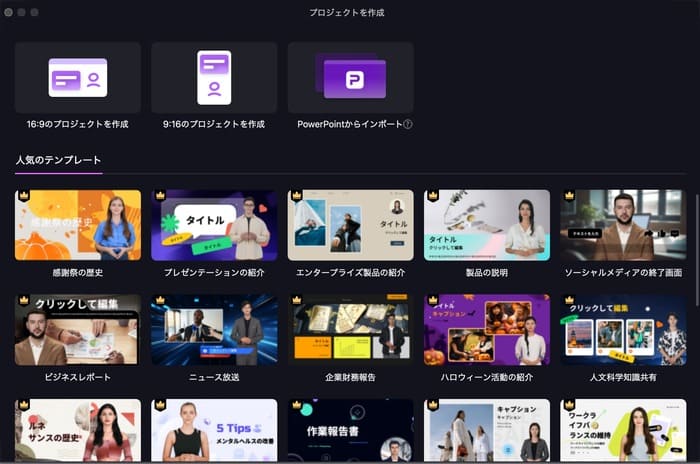Click the 9:16のプロジェクトを作成 label
This screenshot has width=700, height=464.
pos(214,124)
